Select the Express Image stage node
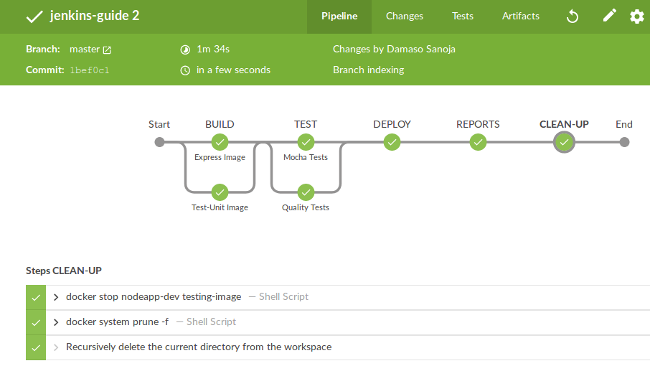The height and width of the screenshot is (371, 650). click(x=220, y=142)
